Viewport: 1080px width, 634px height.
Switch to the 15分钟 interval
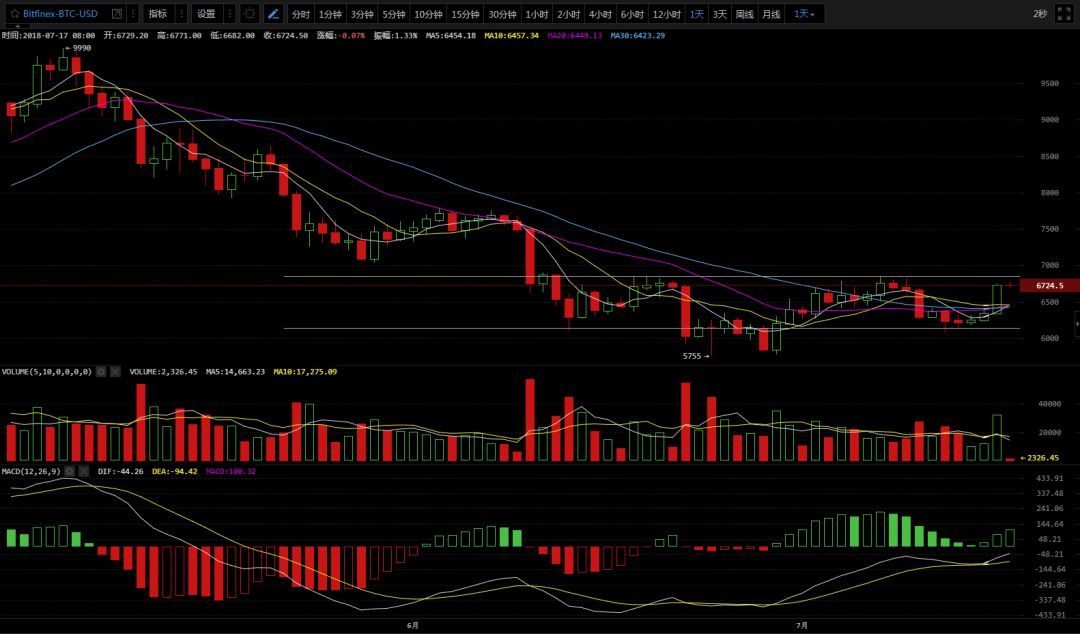click(x=465, y=14)
